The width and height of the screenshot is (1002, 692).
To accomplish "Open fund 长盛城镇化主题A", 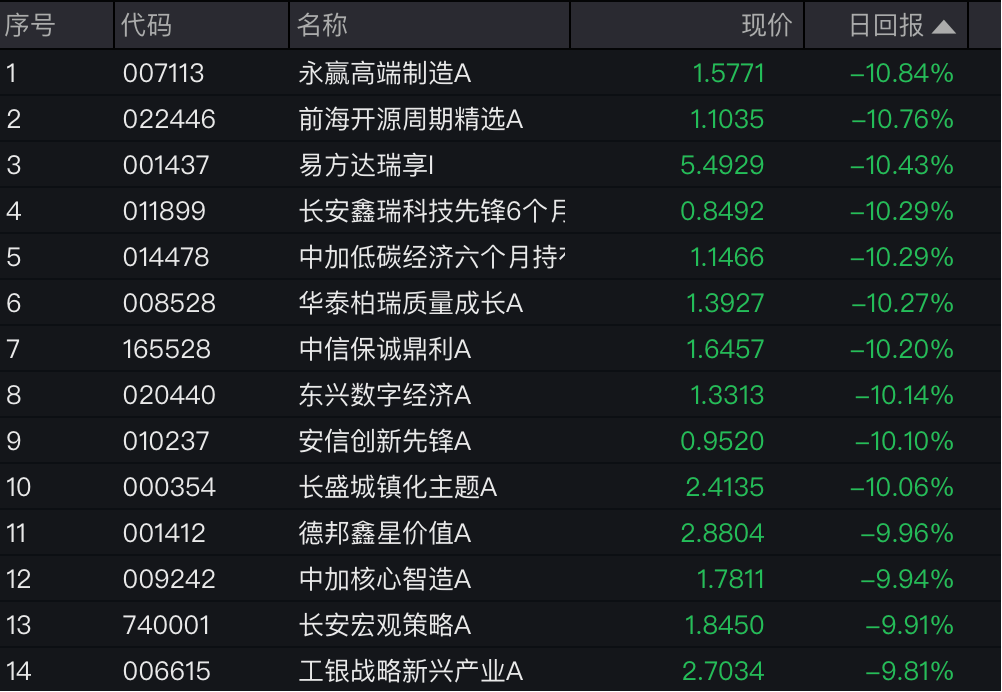I will [x=397, y=487].
